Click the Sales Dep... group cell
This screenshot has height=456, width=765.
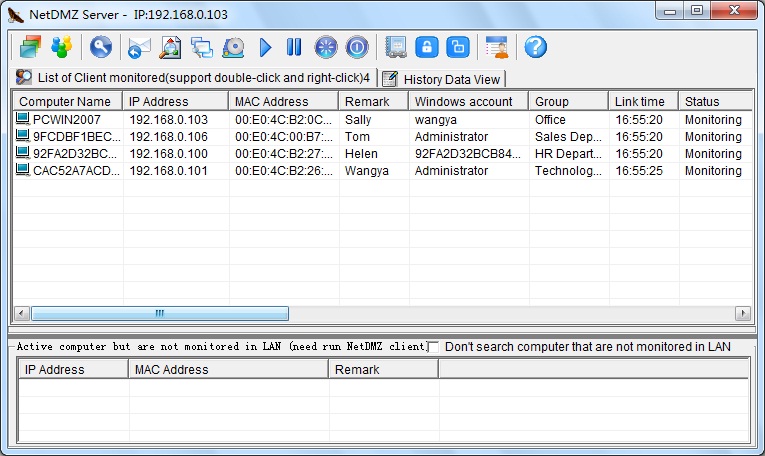(568, 137)
